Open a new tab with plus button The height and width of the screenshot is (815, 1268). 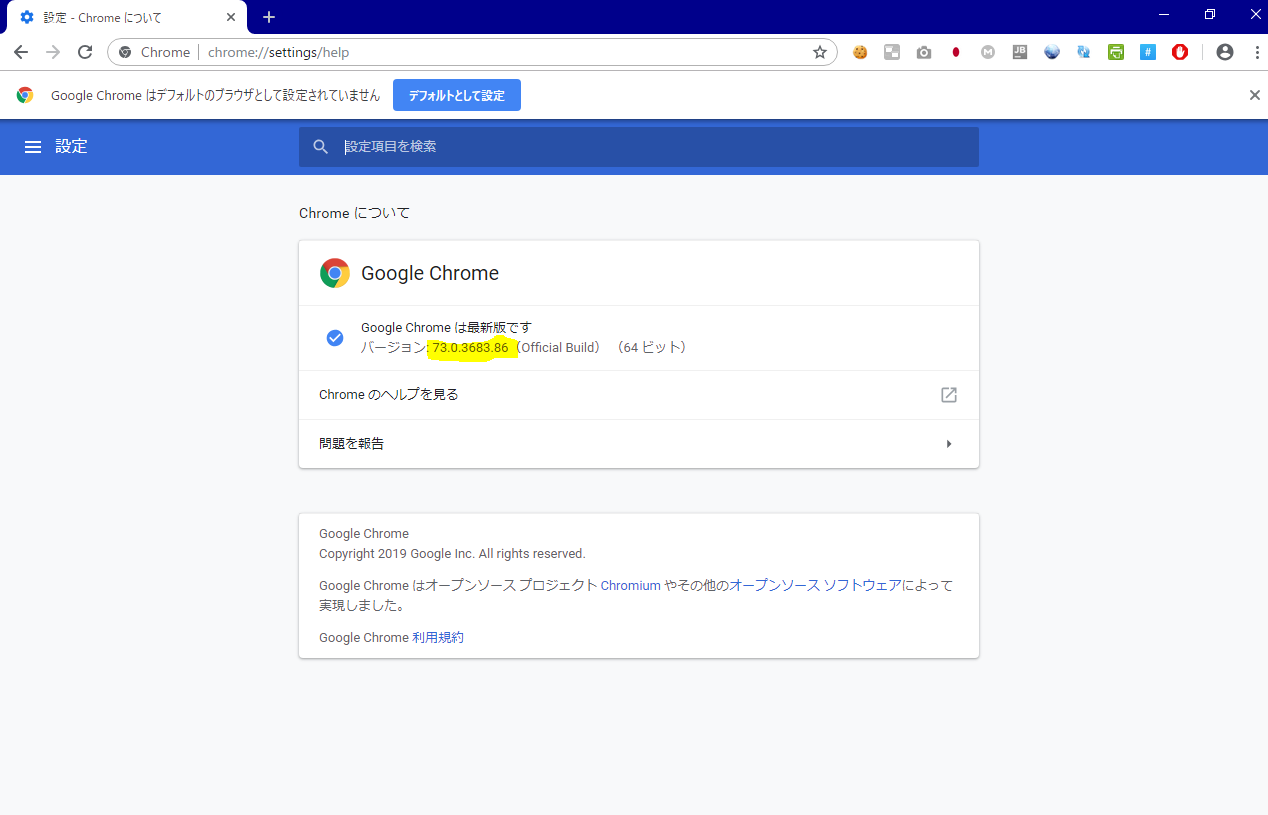point(269,17)
